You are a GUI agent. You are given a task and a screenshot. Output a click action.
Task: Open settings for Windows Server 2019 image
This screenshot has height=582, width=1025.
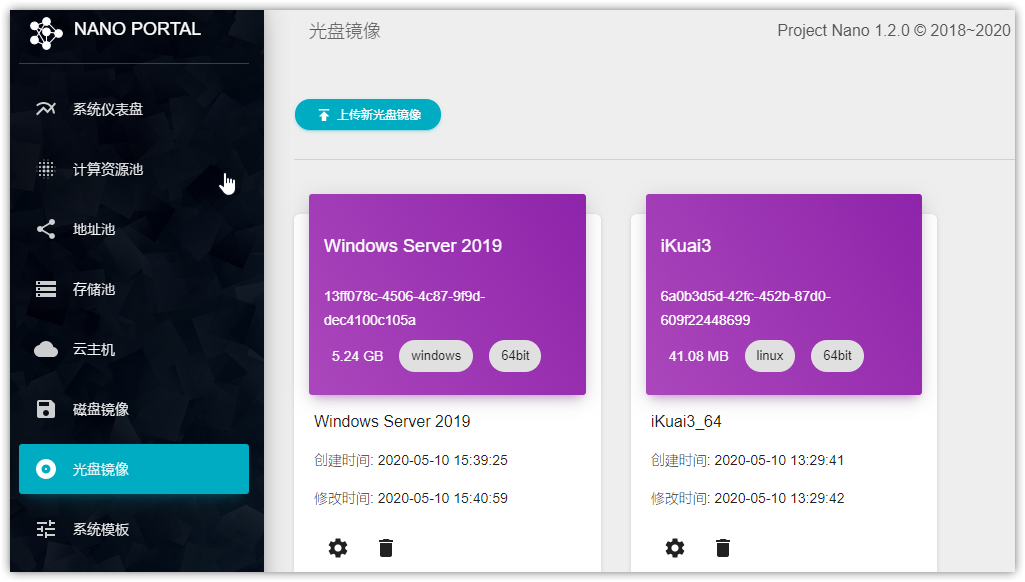click(338, 547)
